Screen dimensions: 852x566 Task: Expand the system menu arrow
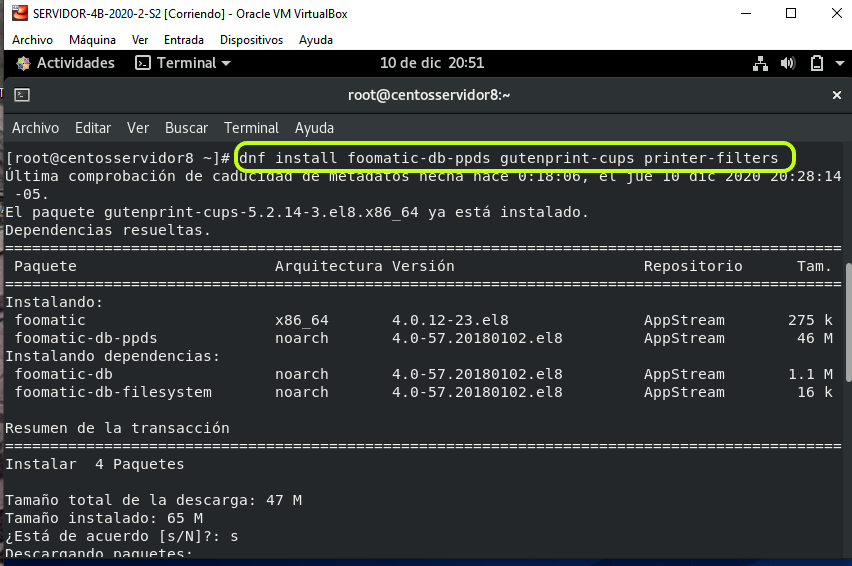coord(840,64)
